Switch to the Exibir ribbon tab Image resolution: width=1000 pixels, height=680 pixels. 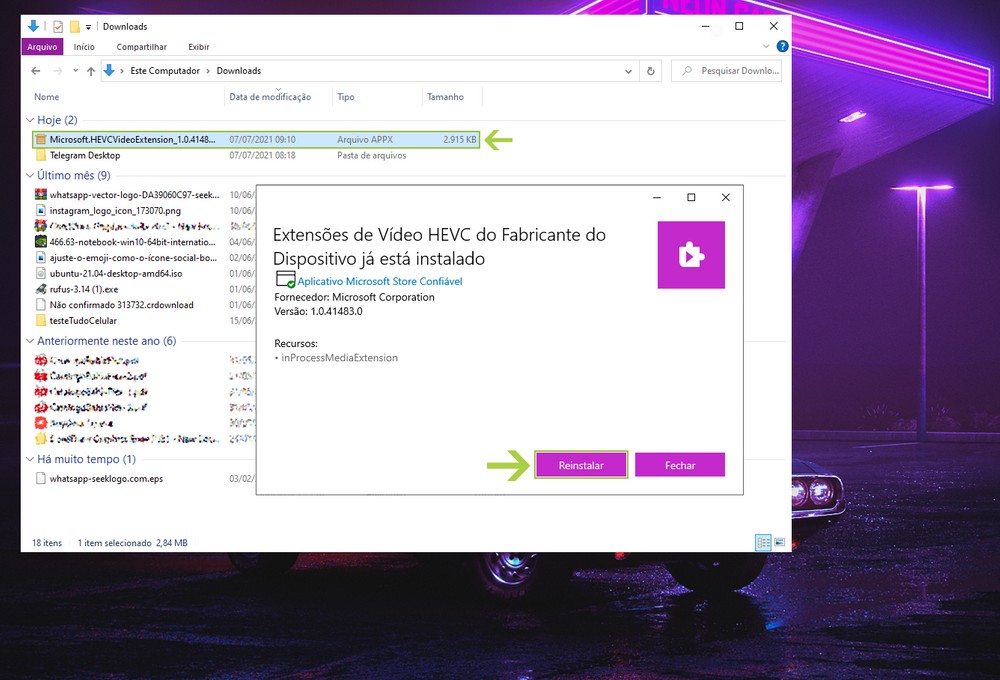[199, 46]
